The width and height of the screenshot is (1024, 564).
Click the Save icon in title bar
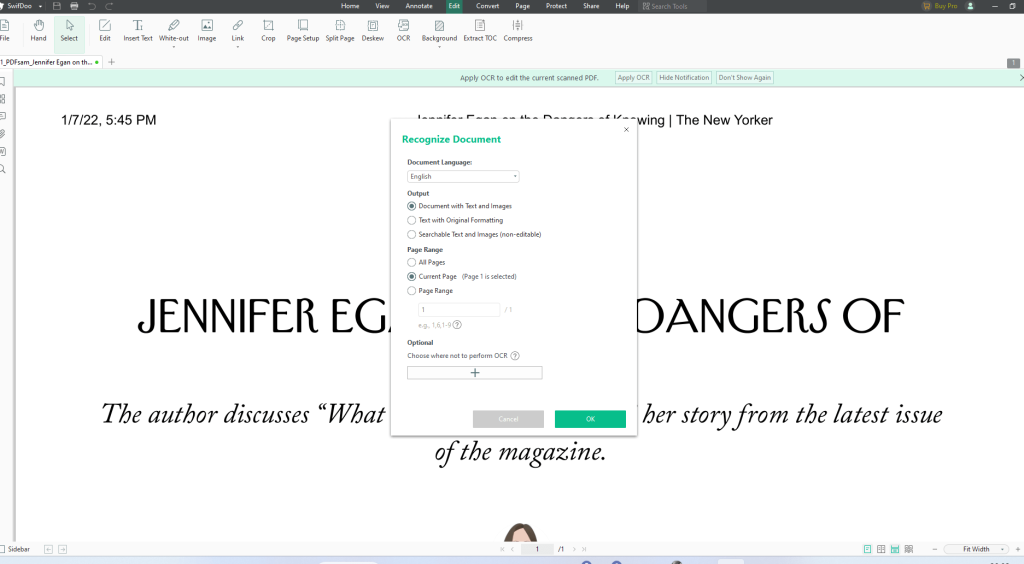[x=57, y=6]
